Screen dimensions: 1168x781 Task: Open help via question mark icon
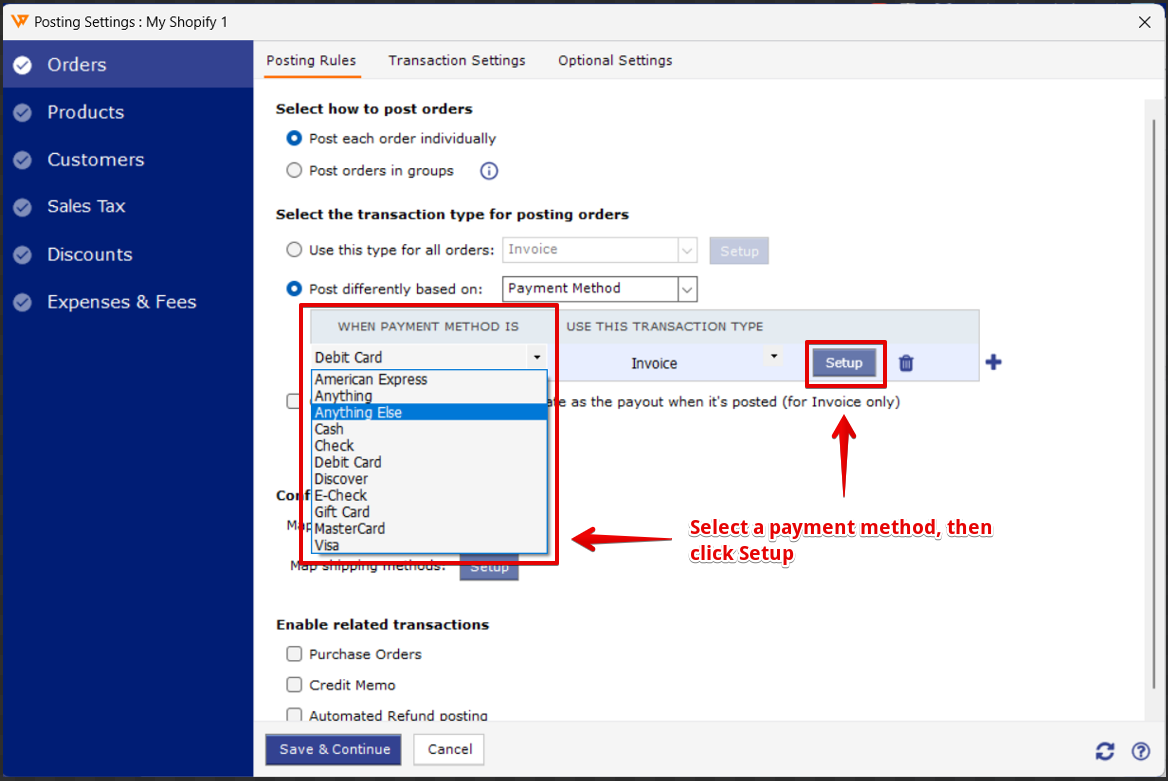pyautogui.click(x=1140, y=751)
